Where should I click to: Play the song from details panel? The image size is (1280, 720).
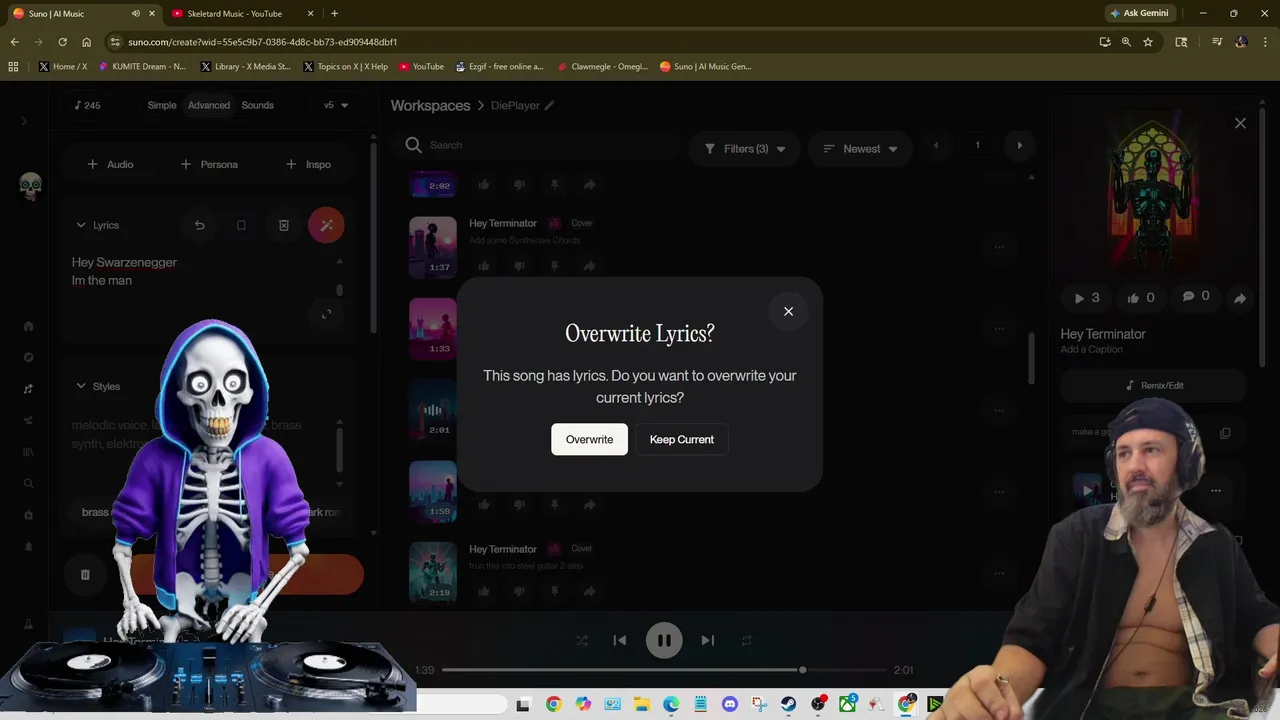(1087, 297)
